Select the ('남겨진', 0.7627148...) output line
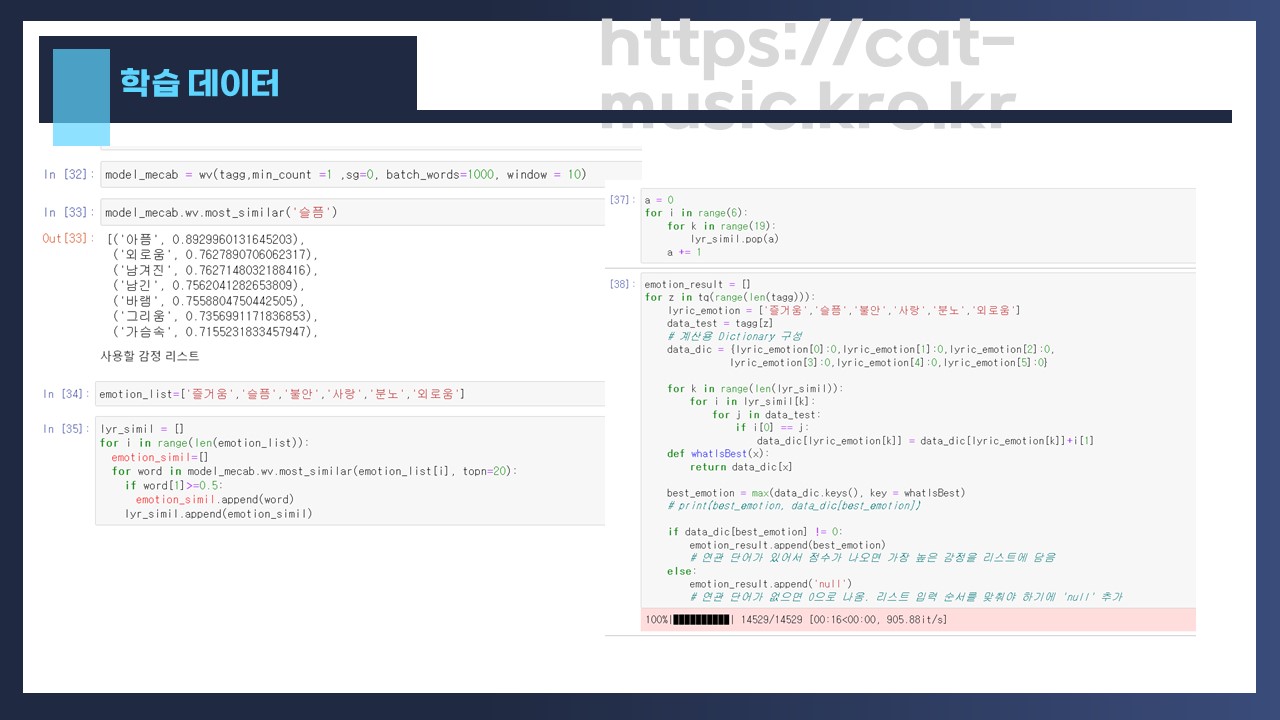This screenshot has height=720, width=1280. tap(214, 270)
